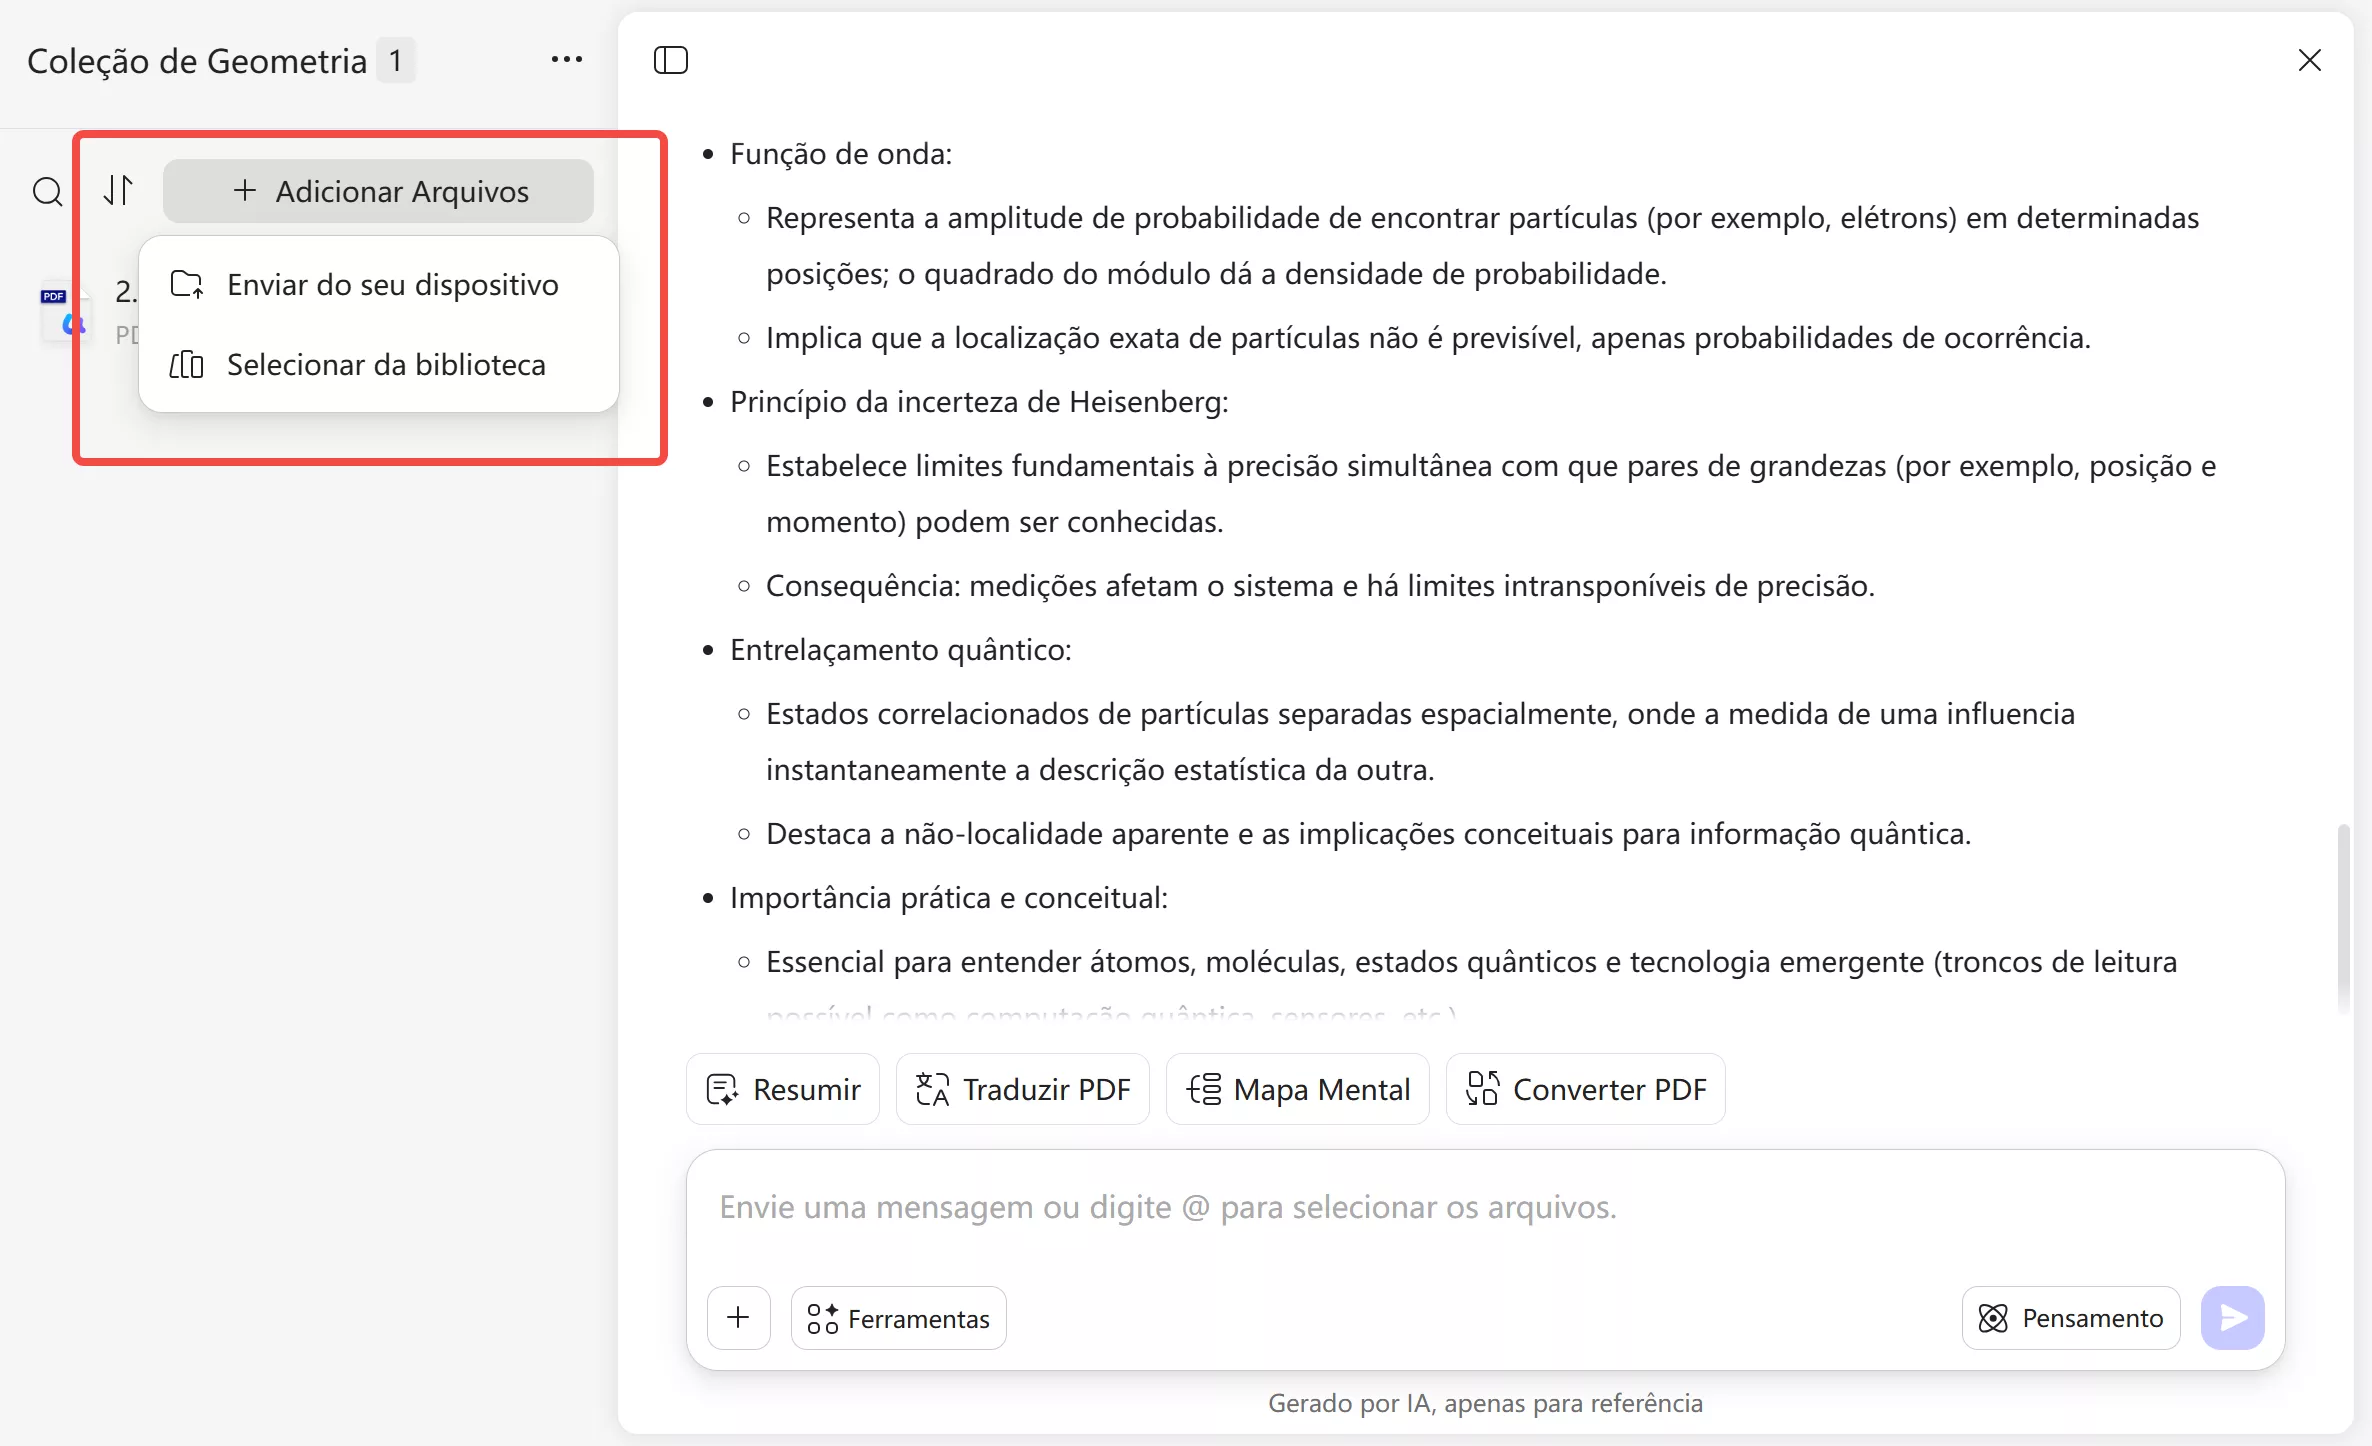Screen dimensions: 2372x1446
Task: Toggle Pensamento thinking mode
Action: click(2069, 1317)
